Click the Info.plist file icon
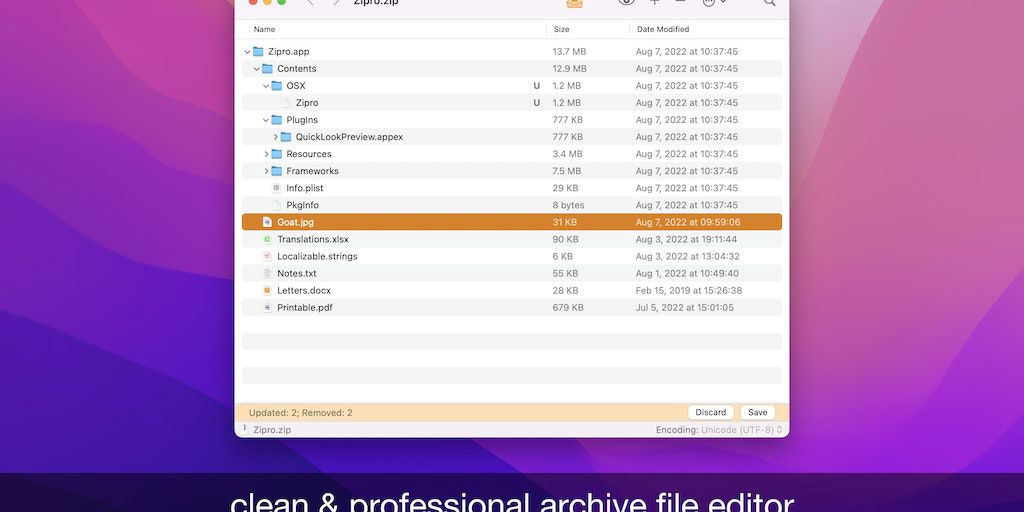 click(276, 188)
